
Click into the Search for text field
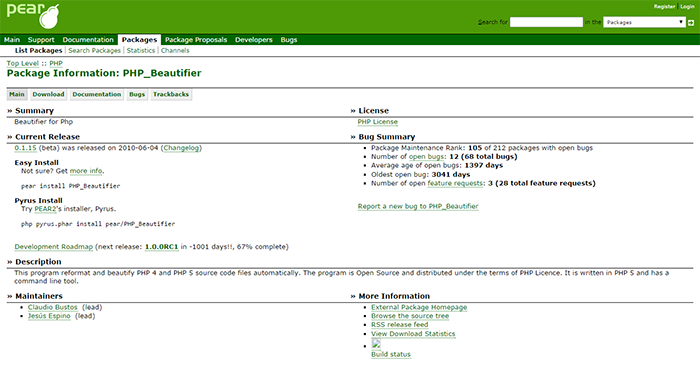546,22
